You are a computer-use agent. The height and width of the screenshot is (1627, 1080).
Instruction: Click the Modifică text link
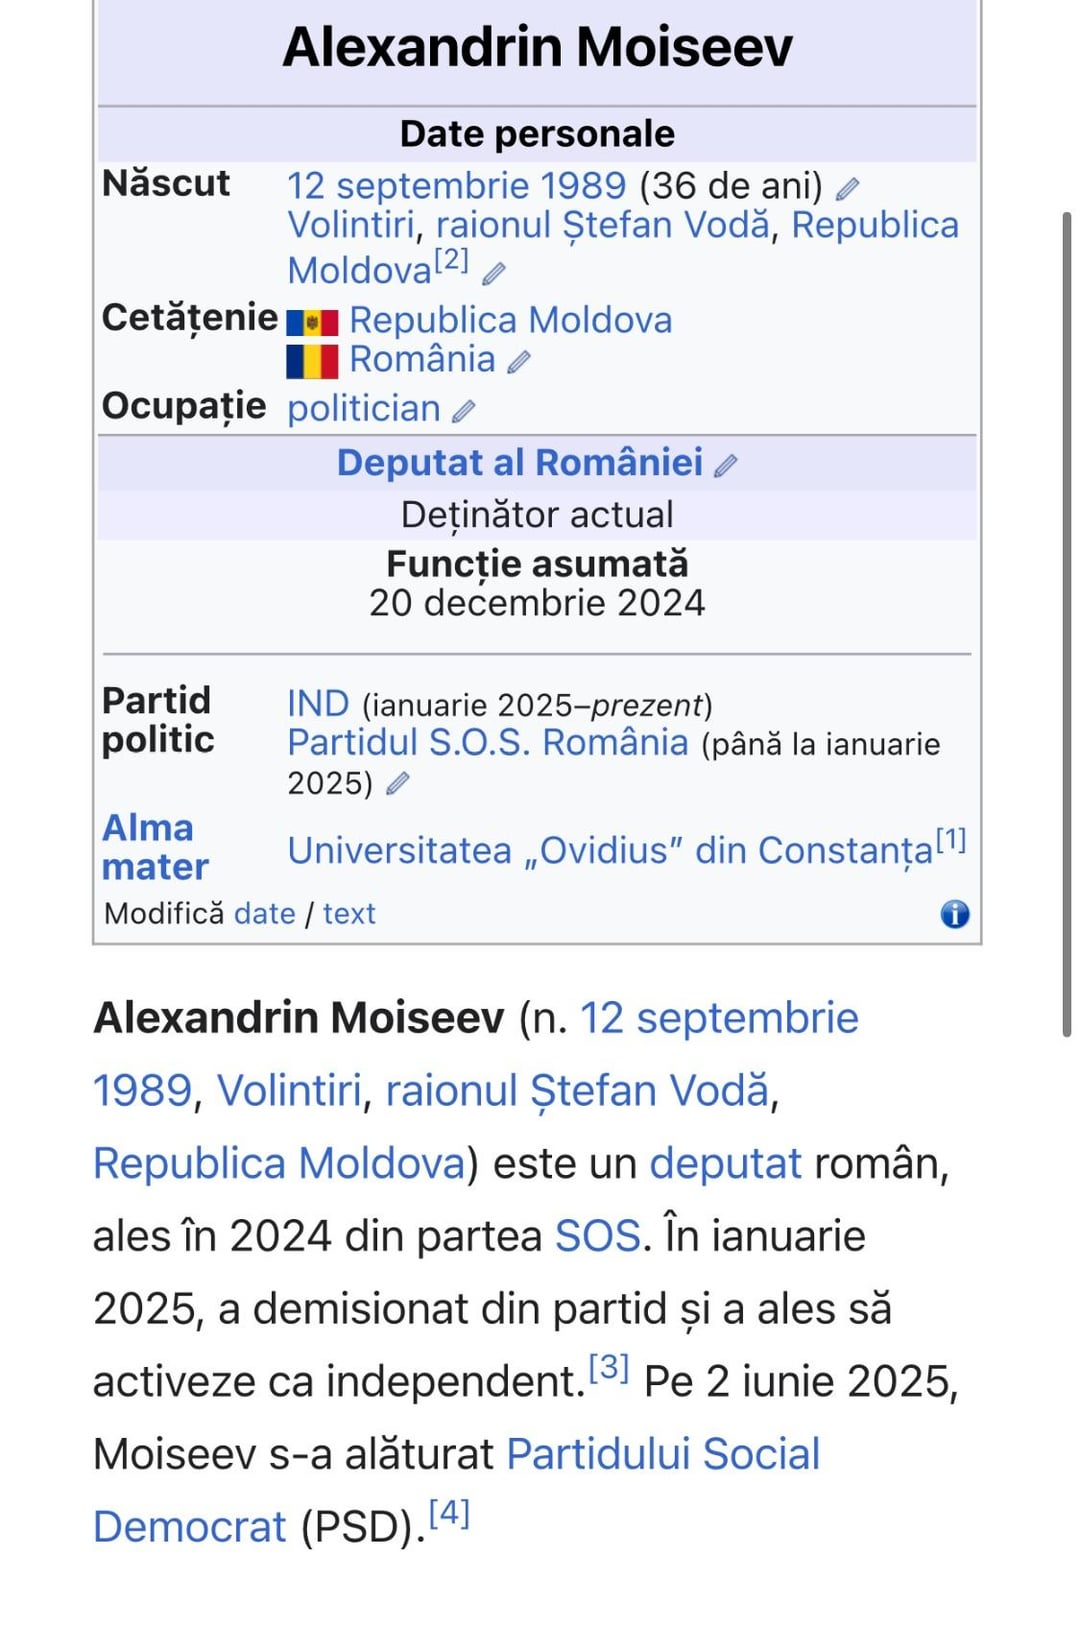pyautogui.click(x=349, y=914)
